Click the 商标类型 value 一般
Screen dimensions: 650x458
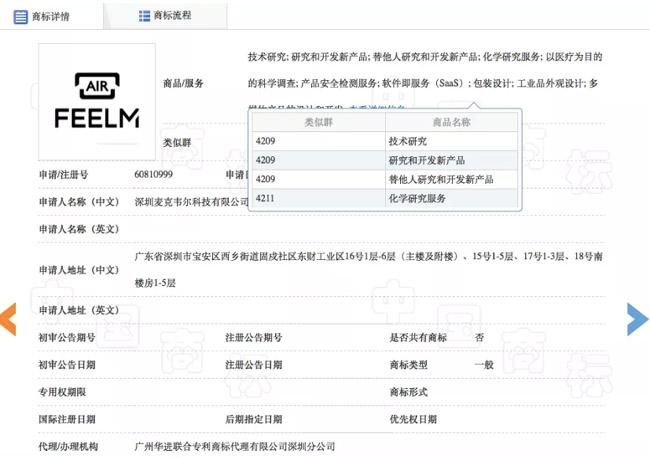coord(484,365)
